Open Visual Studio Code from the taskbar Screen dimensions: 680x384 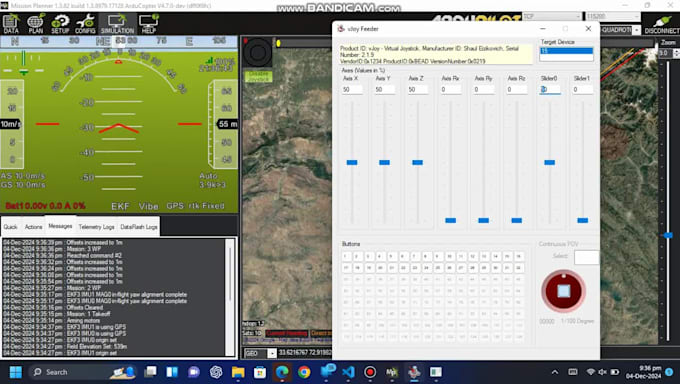coord(348,372)
